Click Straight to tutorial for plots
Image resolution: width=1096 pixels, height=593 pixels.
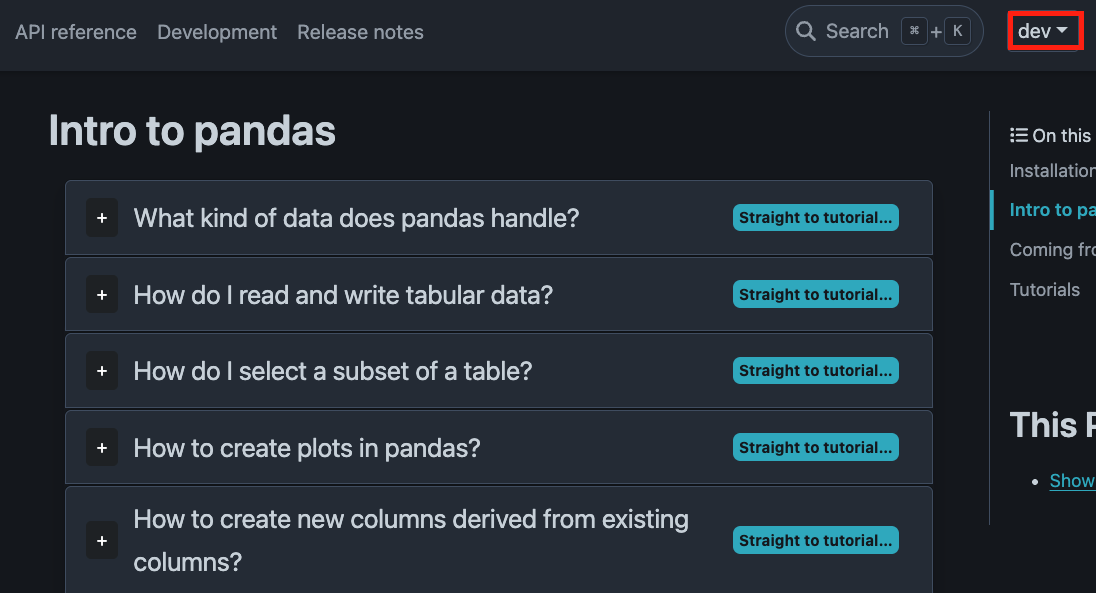816,448
